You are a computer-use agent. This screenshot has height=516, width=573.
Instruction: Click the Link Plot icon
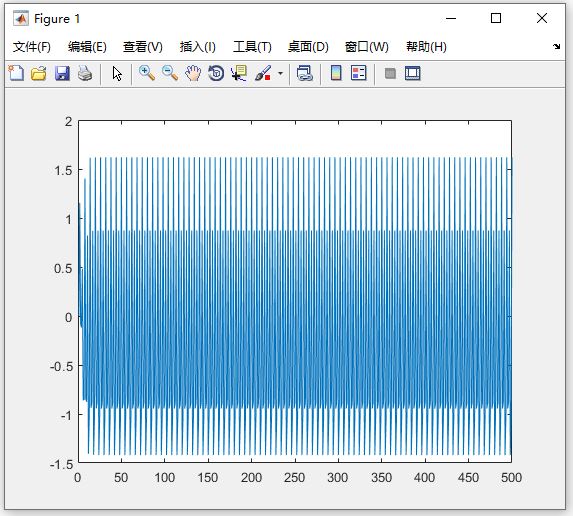pyautogui.click(x=305, y=73)
